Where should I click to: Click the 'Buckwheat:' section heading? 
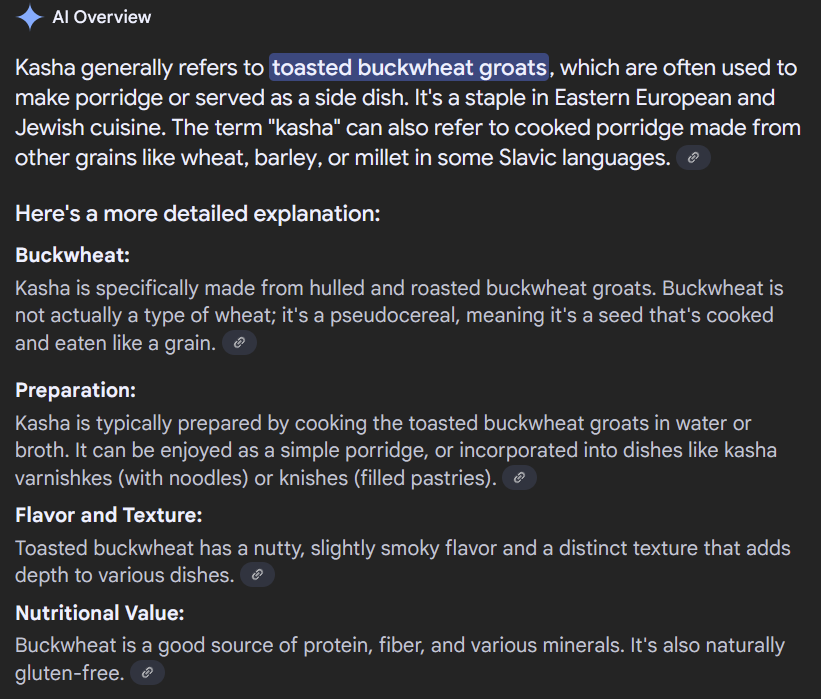click(72, 255)
